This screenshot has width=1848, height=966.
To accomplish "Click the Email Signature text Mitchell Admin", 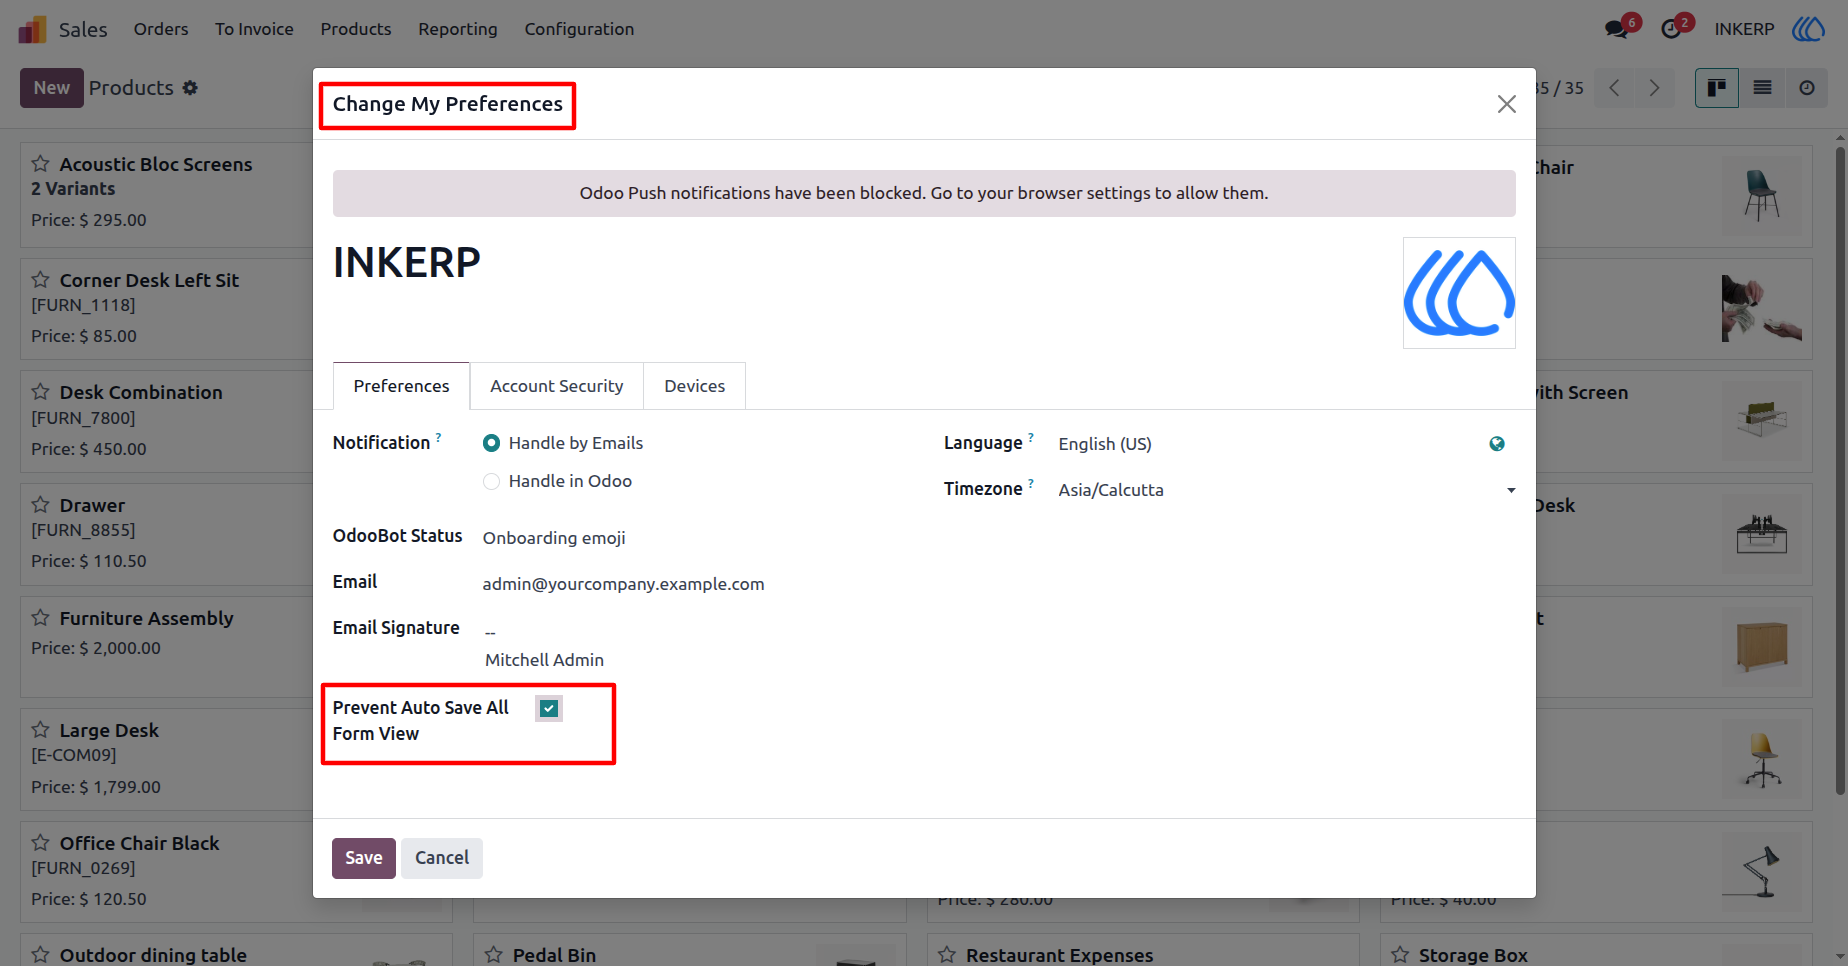I will point(544,660).
